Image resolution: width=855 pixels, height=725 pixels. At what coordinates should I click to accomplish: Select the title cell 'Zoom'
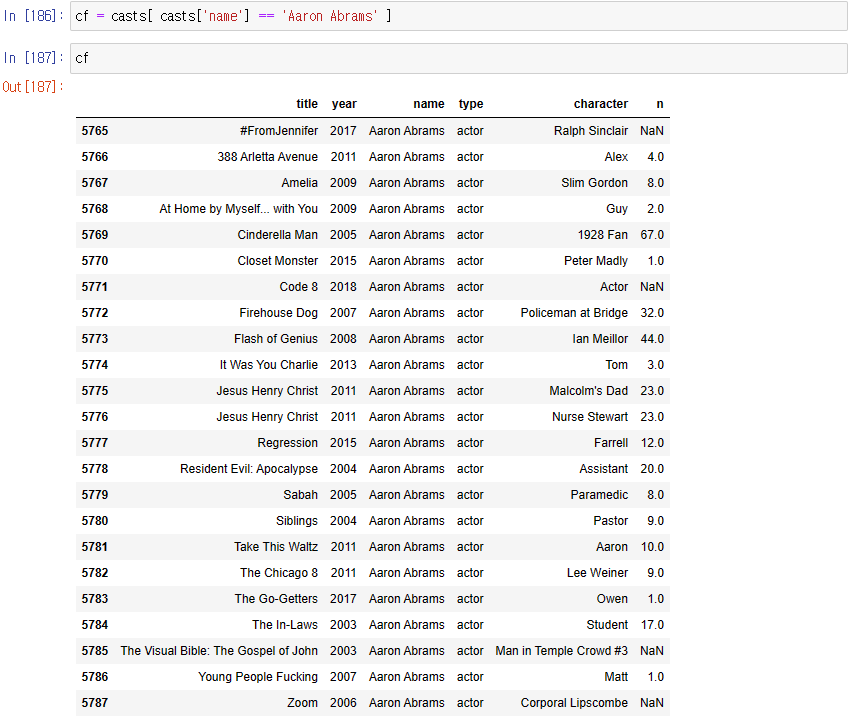(303, 703)
